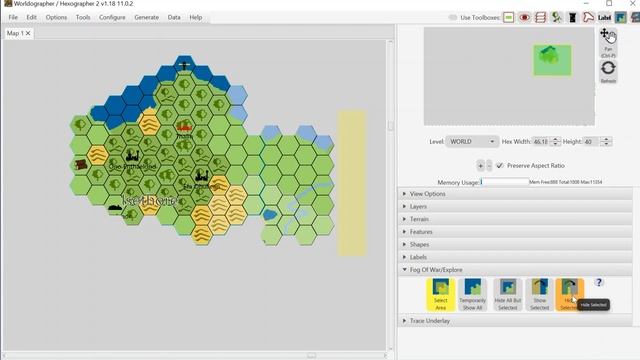Increase Hex Width with the up stepper
Screen dimensions: 640x360
pos(555,139)
